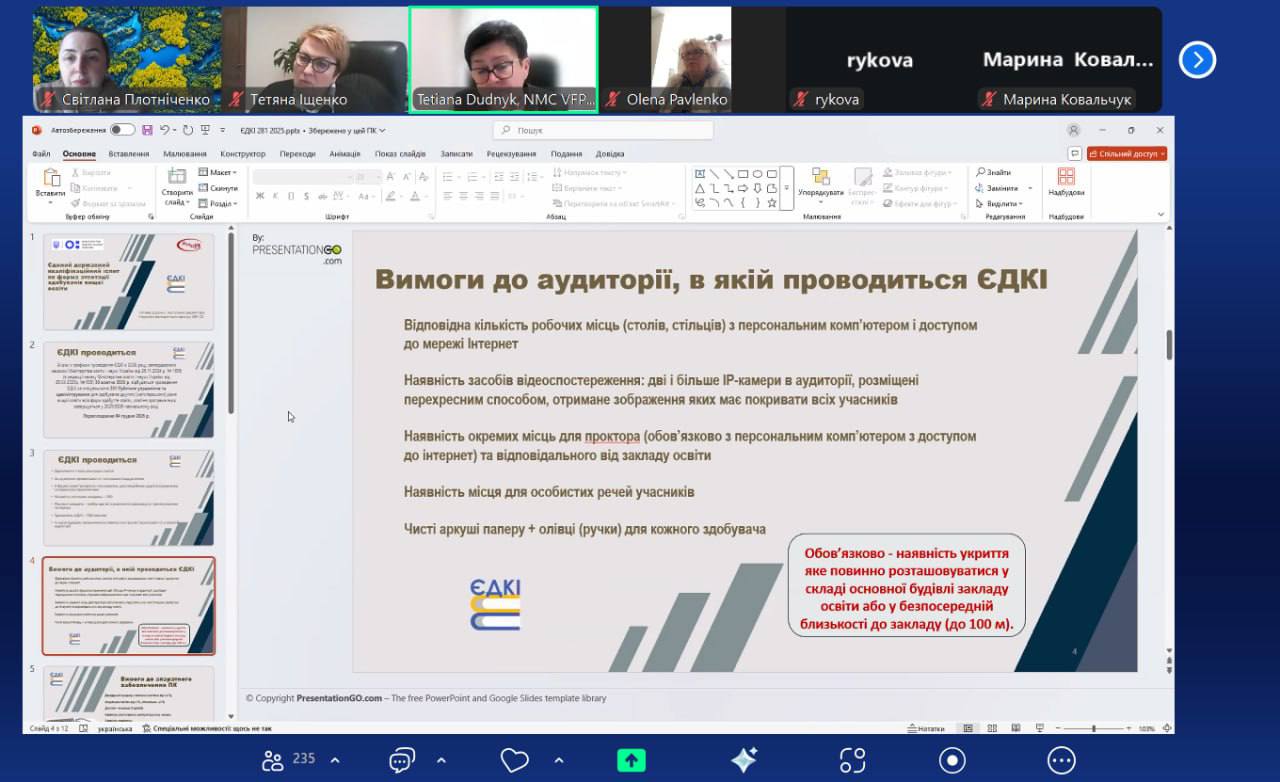
Task: Toggle the Notes (Нотатки) pane
Action: [x=925, y=728]
